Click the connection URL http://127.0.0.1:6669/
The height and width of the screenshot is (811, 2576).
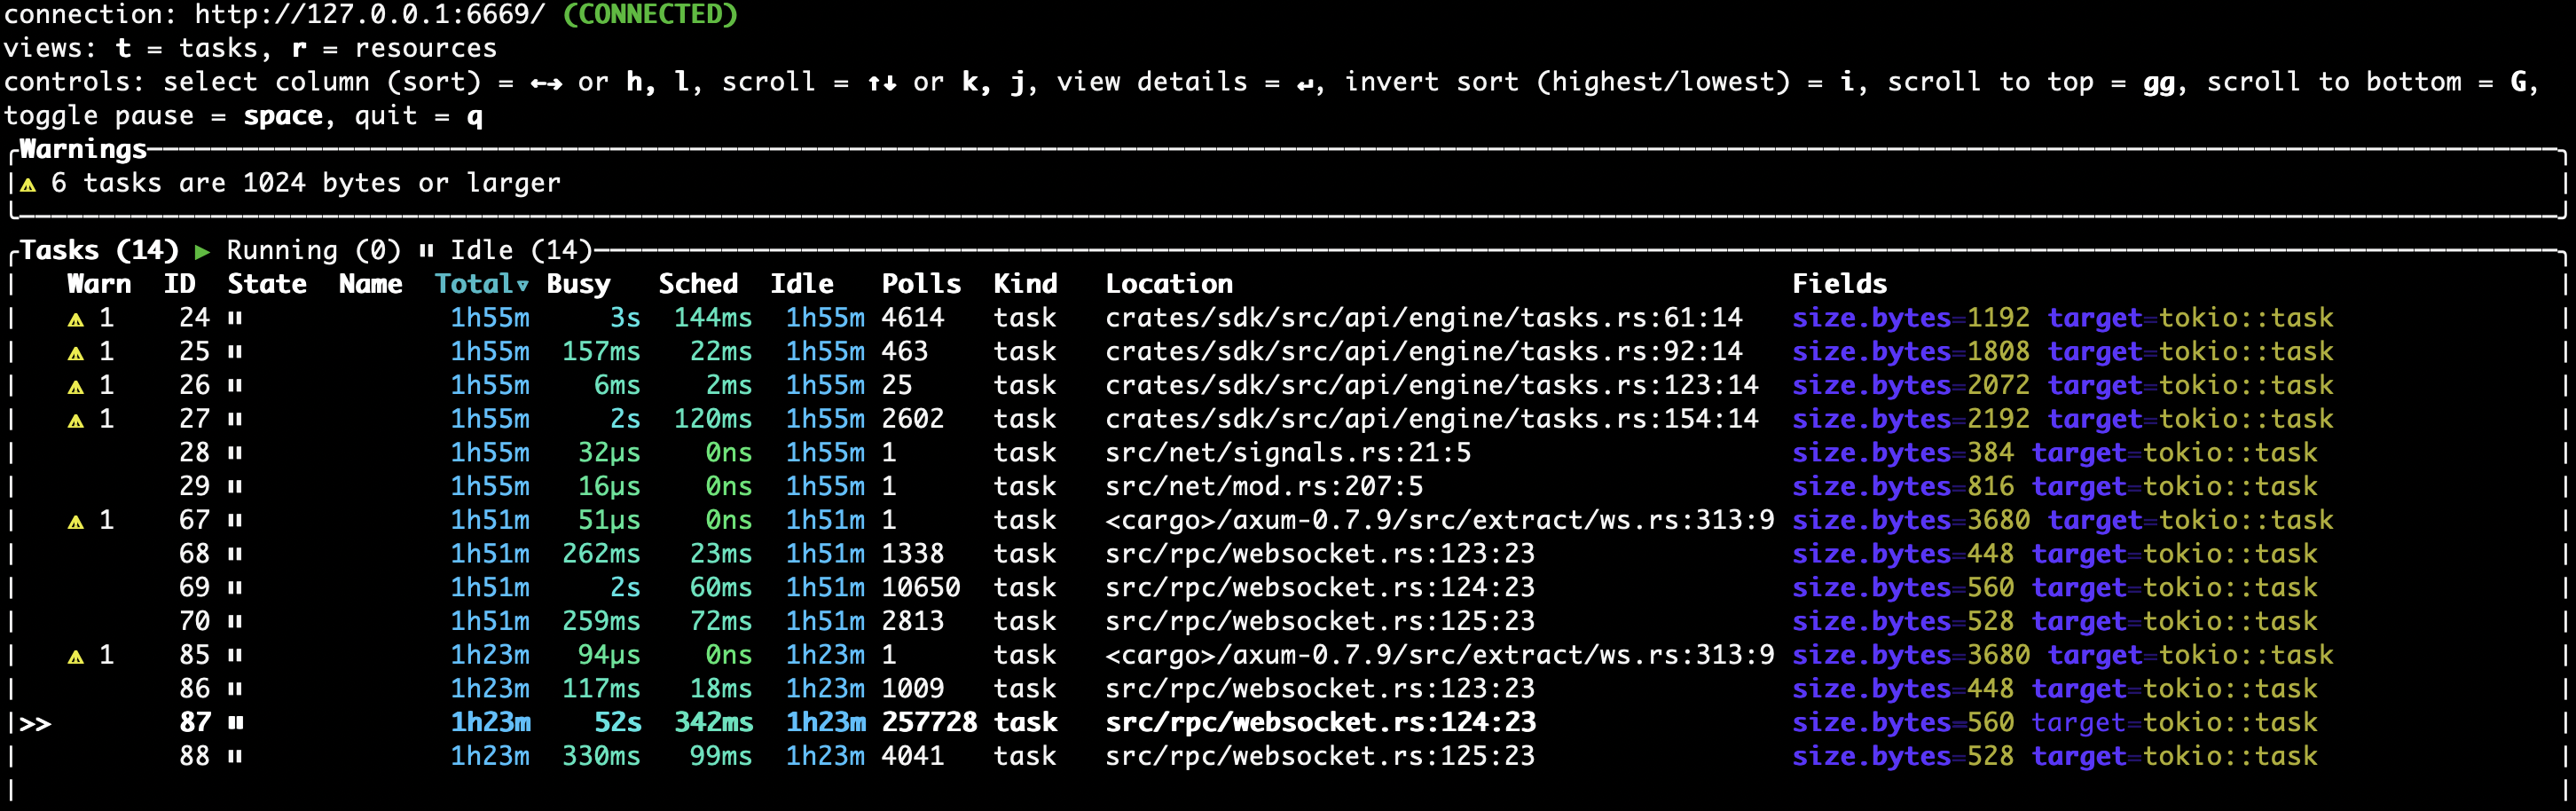pos(370,15)
